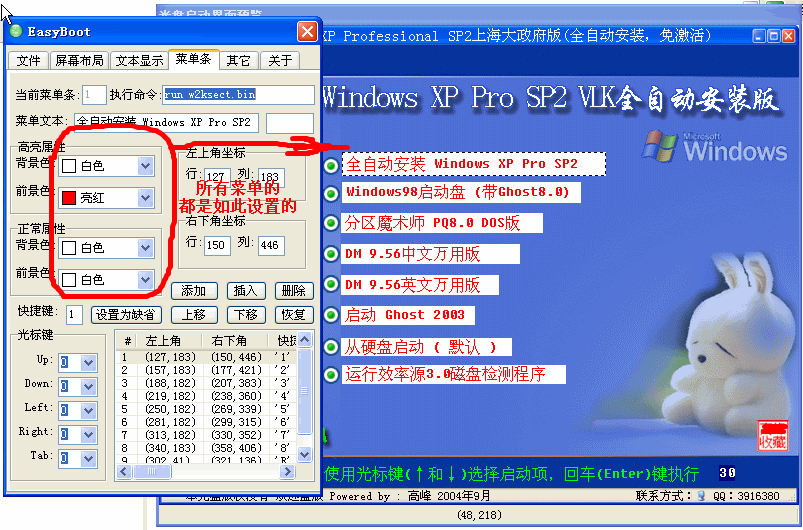Click list horizontal scrollbar right arrow
The height and width of the screenshot is (530, 803).
point(288,471)
